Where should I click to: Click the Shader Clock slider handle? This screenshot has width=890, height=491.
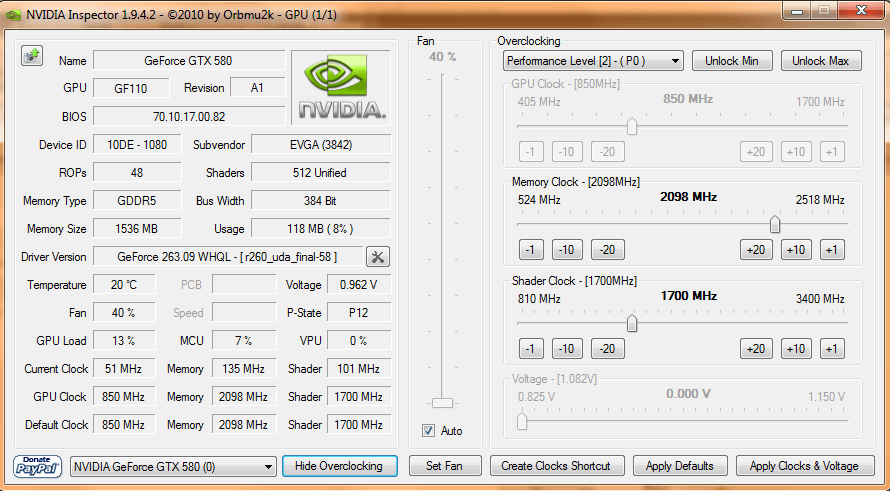(x=632, y=324)
